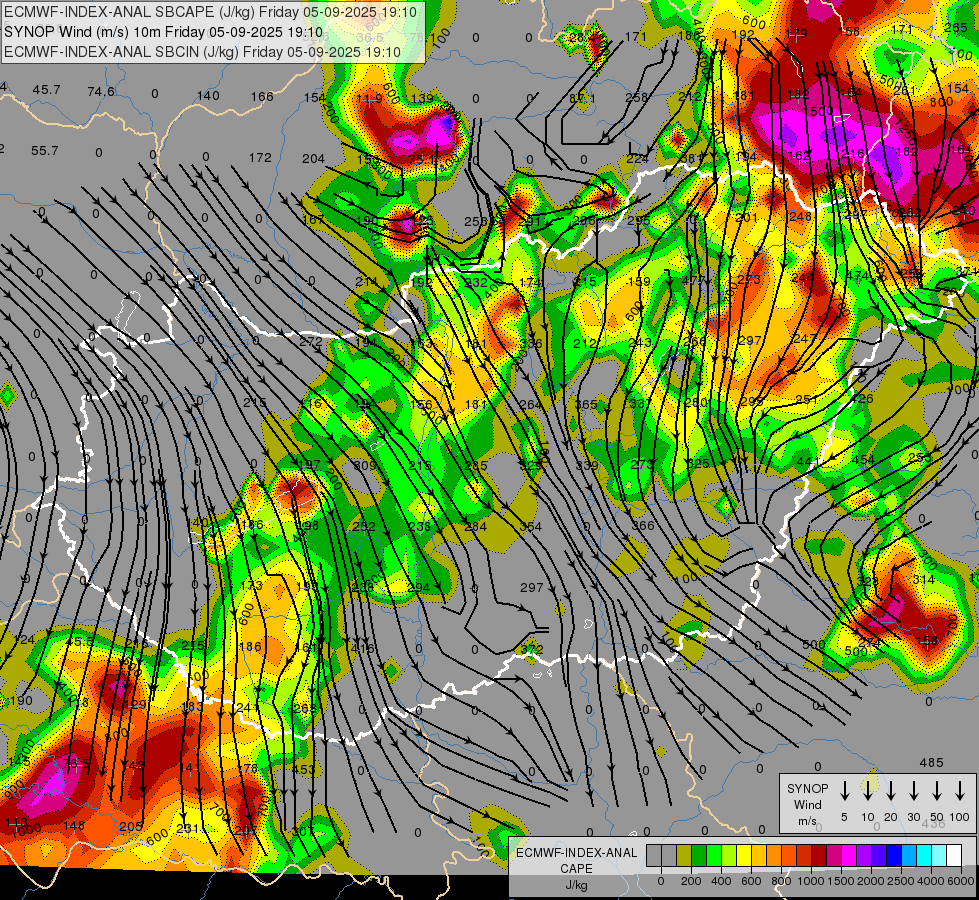The image size is (979, 900).
Task: Click the '453' value on the map
Action: pyautogui.click(x=304, y=769)
